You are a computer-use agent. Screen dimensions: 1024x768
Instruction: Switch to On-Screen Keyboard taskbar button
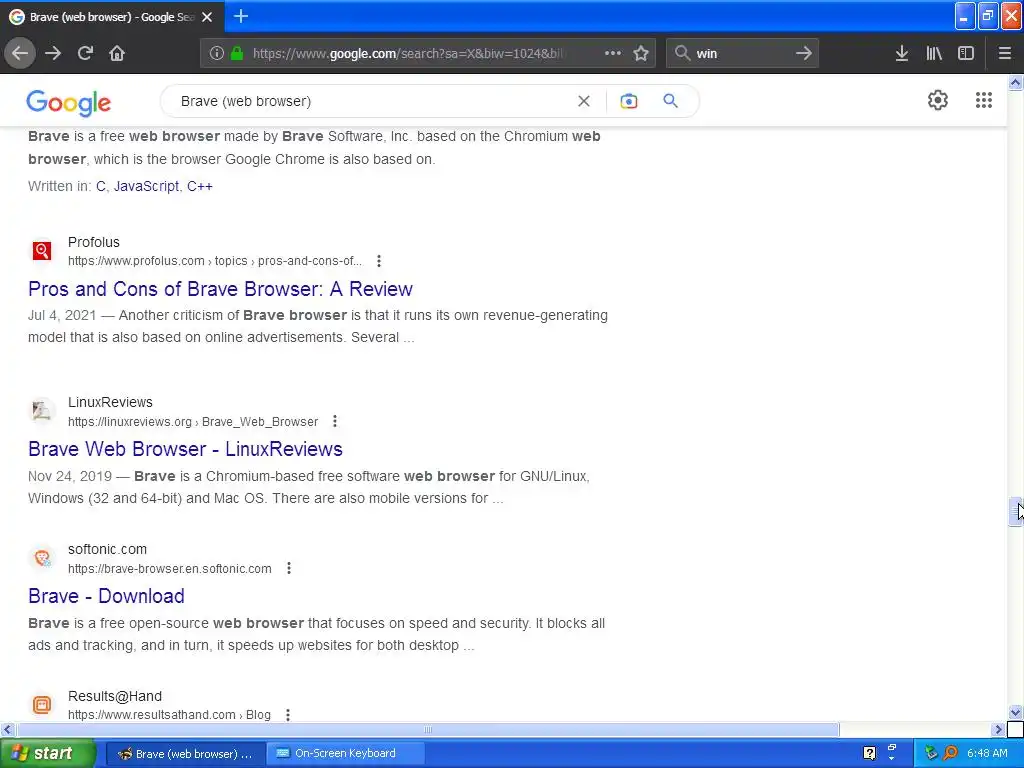tap(345, 754)
